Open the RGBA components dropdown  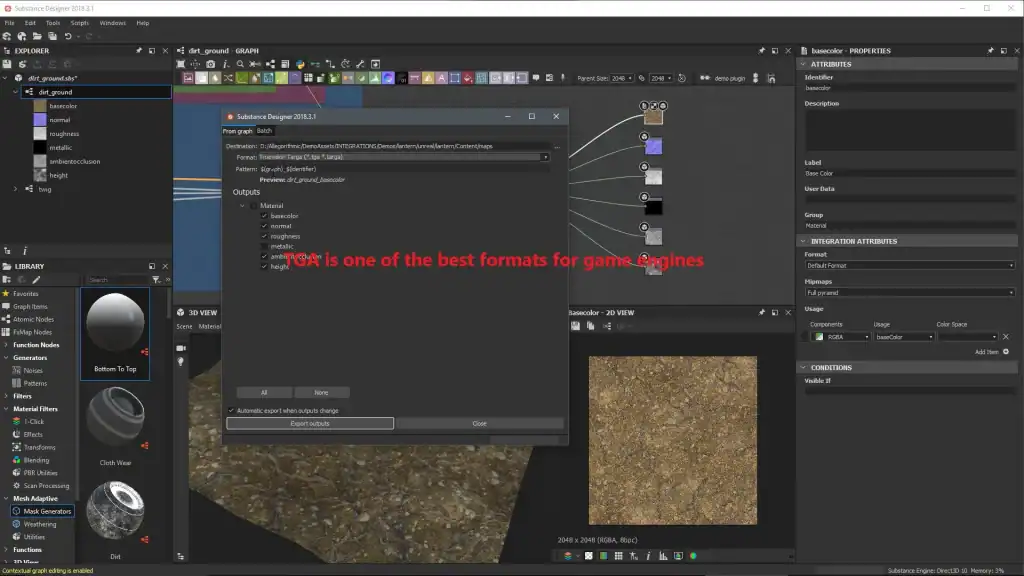(x=840, y=337)
